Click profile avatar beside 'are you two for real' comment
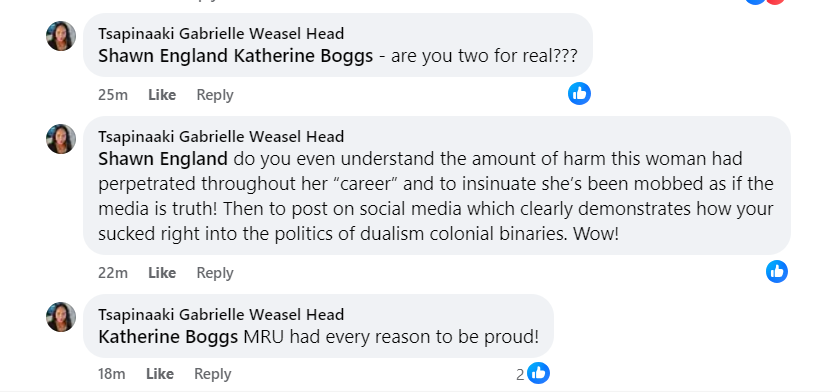The height and width of the screenshot is (392, 832). click(x=61, y=36)
